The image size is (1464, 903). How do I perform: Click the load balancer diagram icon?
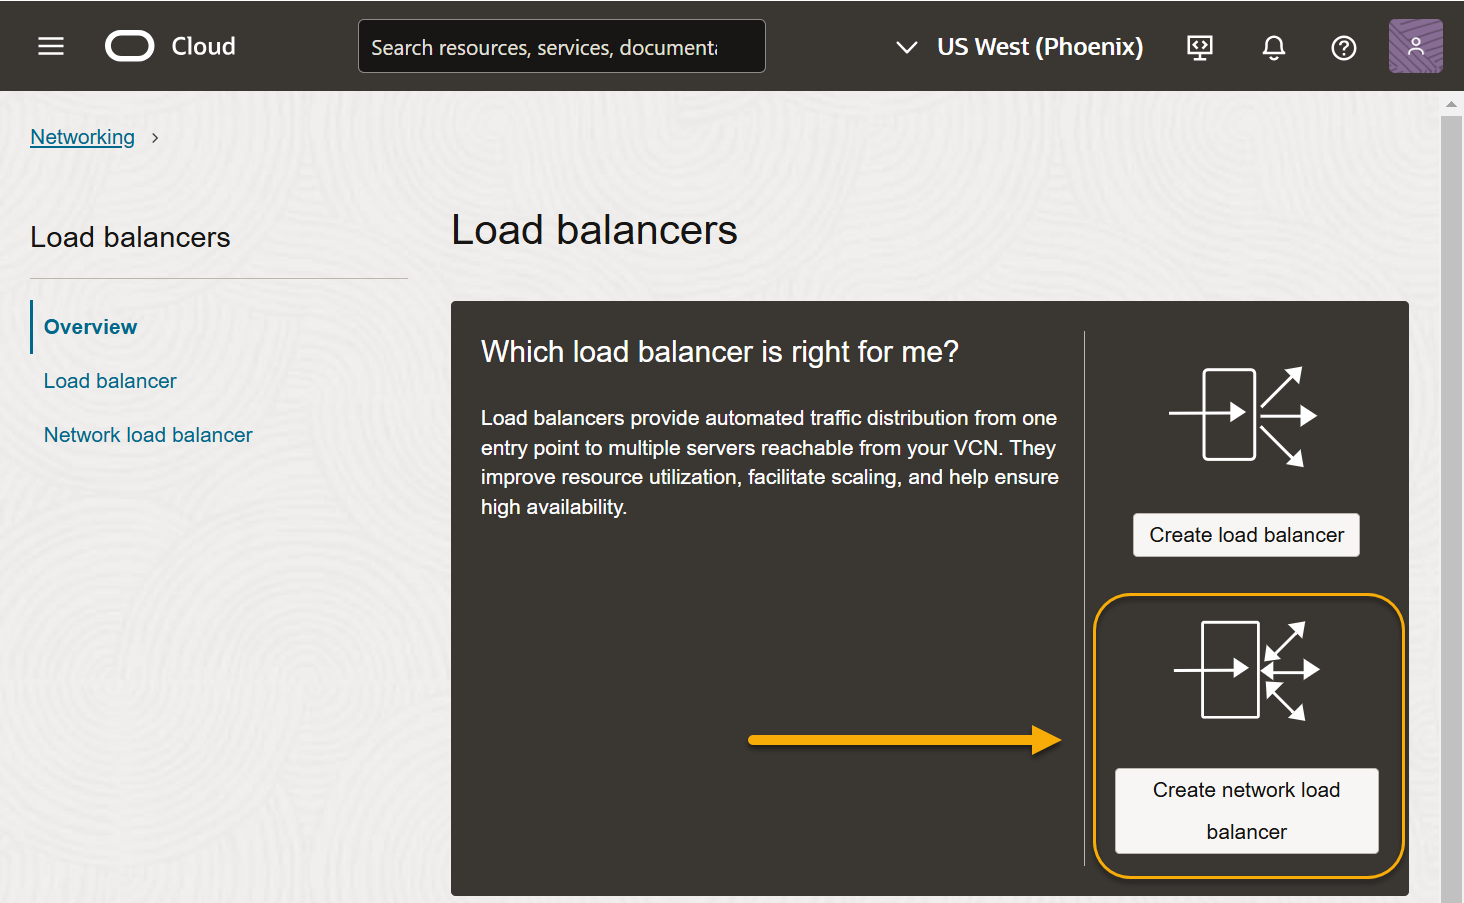[x=1244, y=415]
